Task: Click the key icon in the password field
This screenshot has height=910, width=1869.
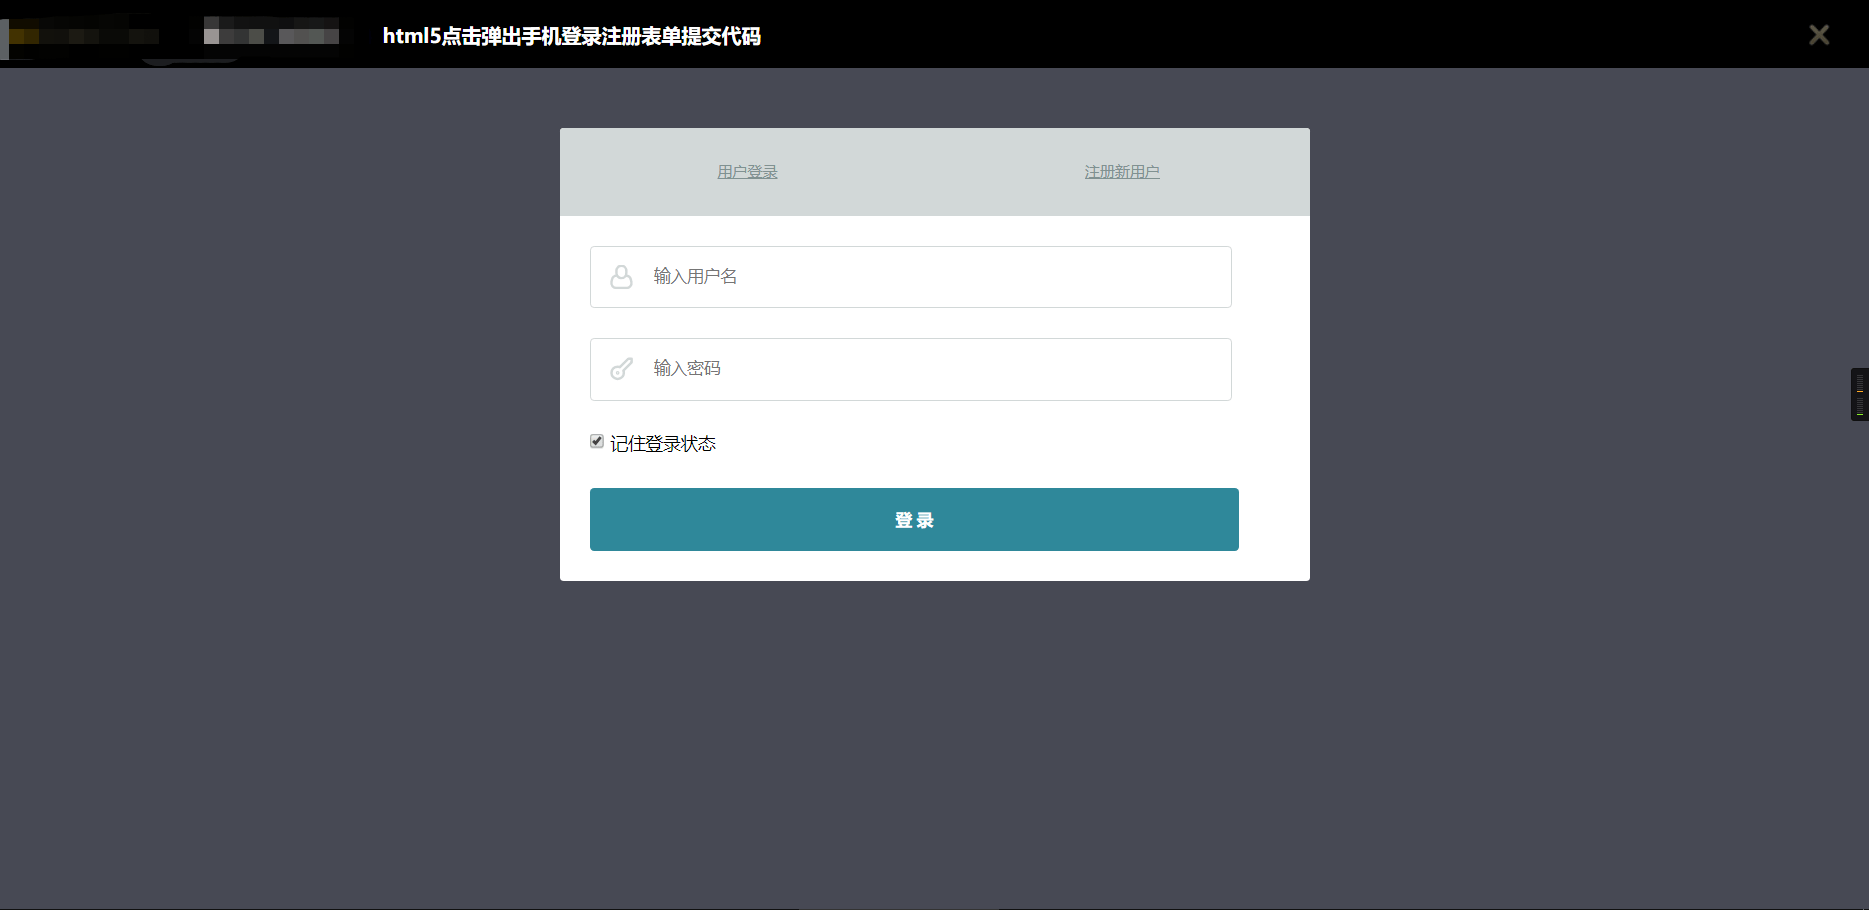Action: point(621,369)
